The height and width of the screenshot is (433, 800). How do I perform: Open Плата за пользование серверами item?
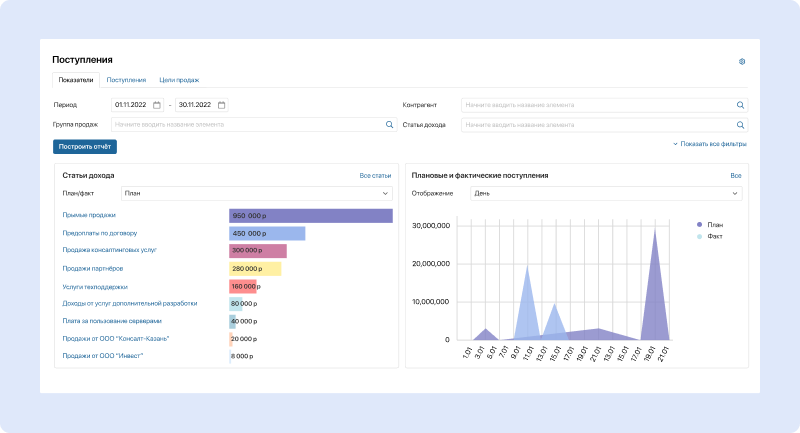pyautogui.click(x=112, y=321)
